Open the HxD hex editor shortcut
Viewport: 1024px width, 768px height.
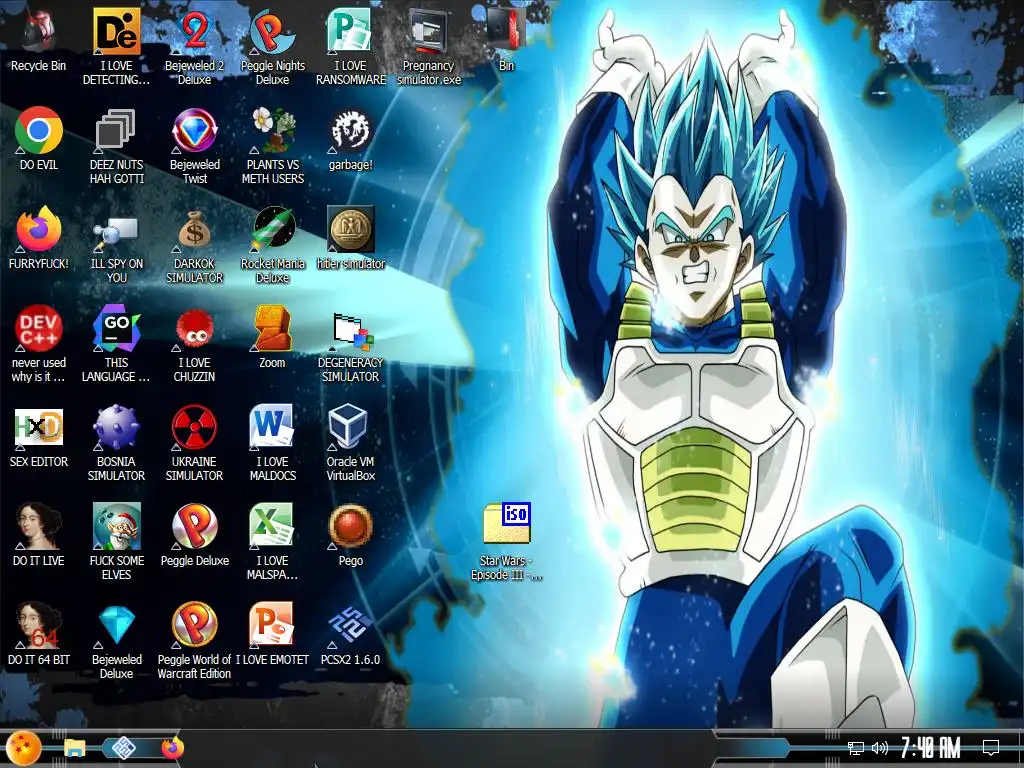pos(39,428)
